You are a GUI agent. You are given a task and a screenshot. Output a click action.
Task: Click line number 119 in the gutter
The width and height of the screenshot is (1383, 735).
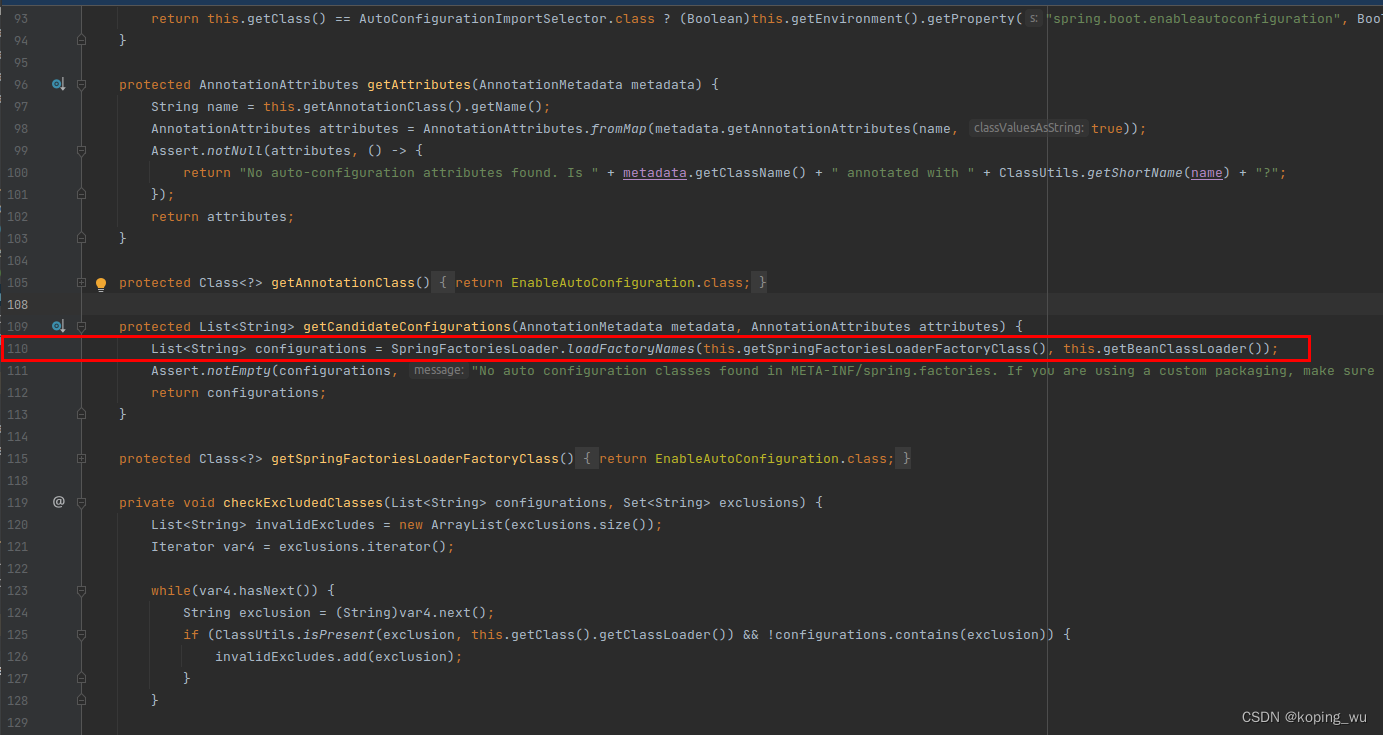[17, 503]
